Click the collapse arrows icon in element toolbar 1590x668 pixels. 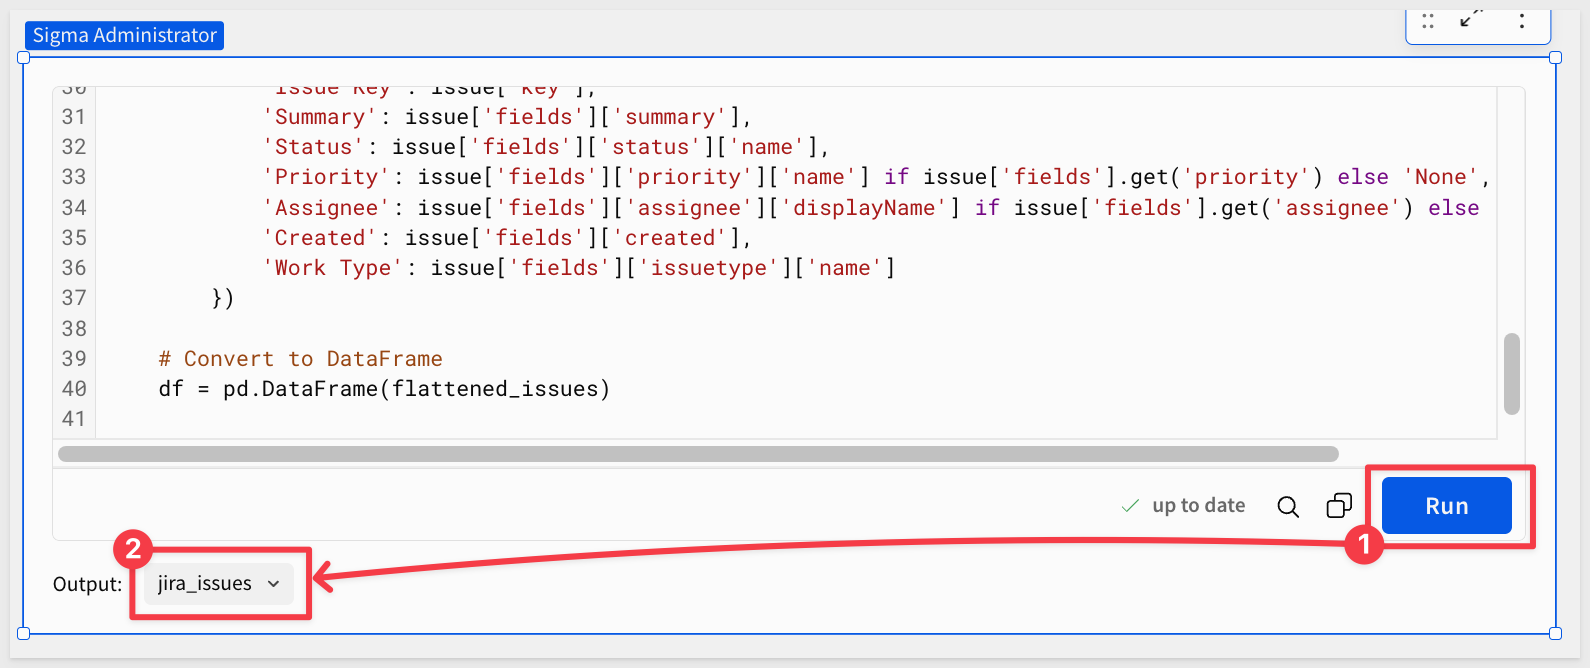tap(1470, 19)
